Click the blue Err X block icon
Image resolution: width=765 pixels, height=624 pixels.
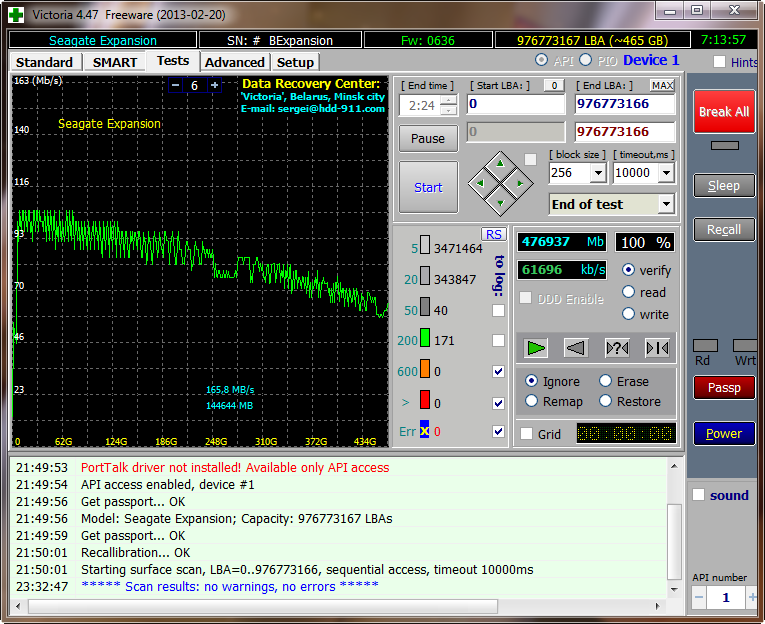pyautogui.click(x=424, y=431)
